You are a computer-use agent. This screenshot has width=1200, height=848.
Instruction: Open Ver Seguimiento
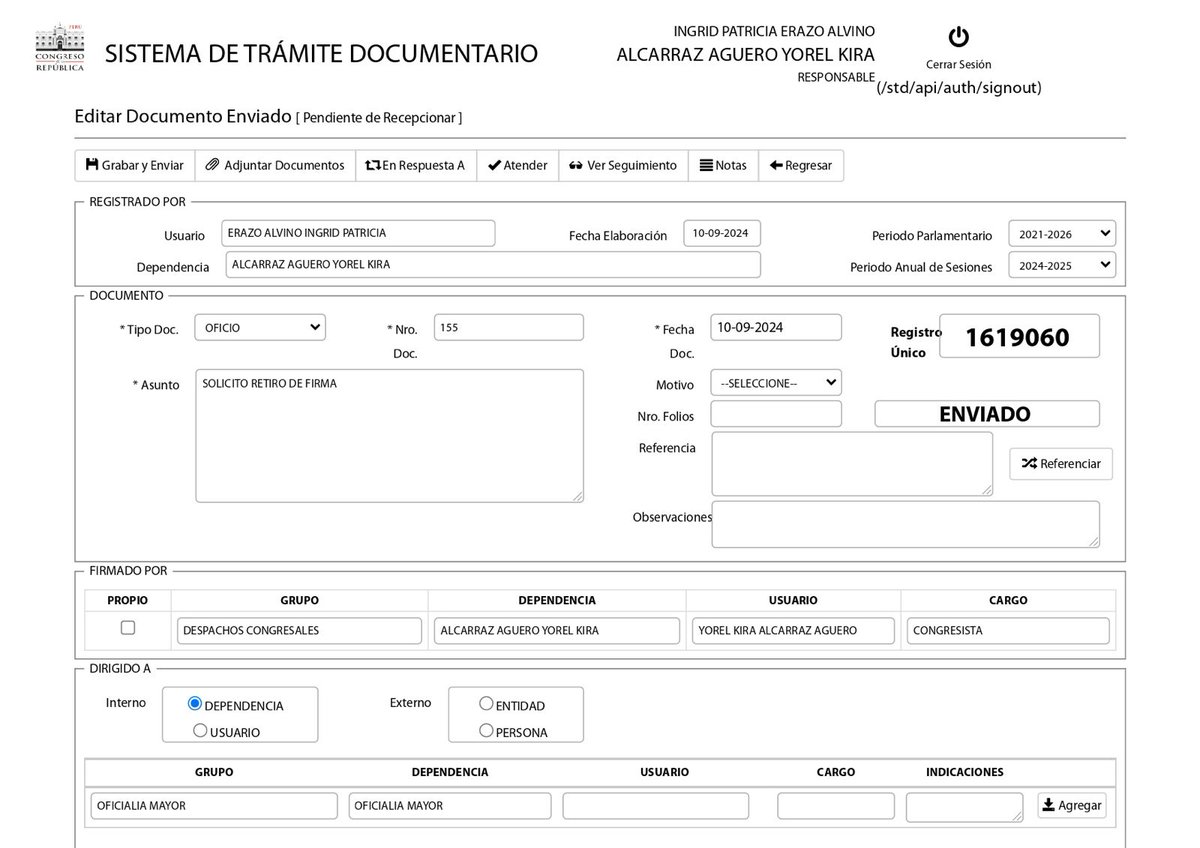point(623,165)
